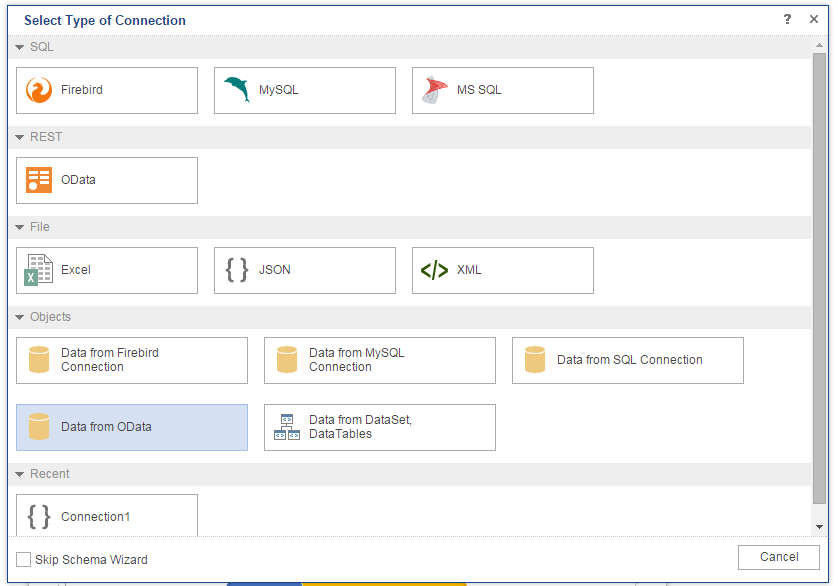Click the JSON curly braces icon
This screenshot has height=586, width=838.
[237, 269]
